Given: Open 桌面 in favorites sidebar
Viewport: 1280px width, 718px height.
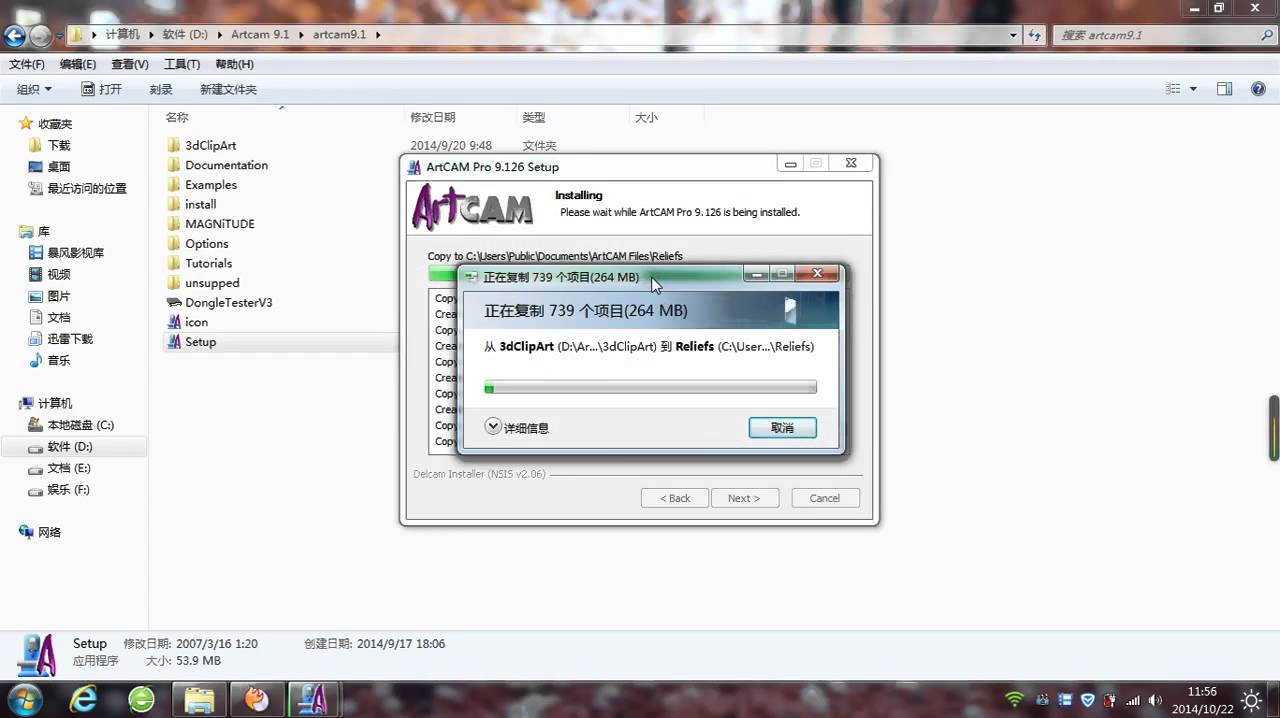Looking at the screenshot, I should point(59,167).
